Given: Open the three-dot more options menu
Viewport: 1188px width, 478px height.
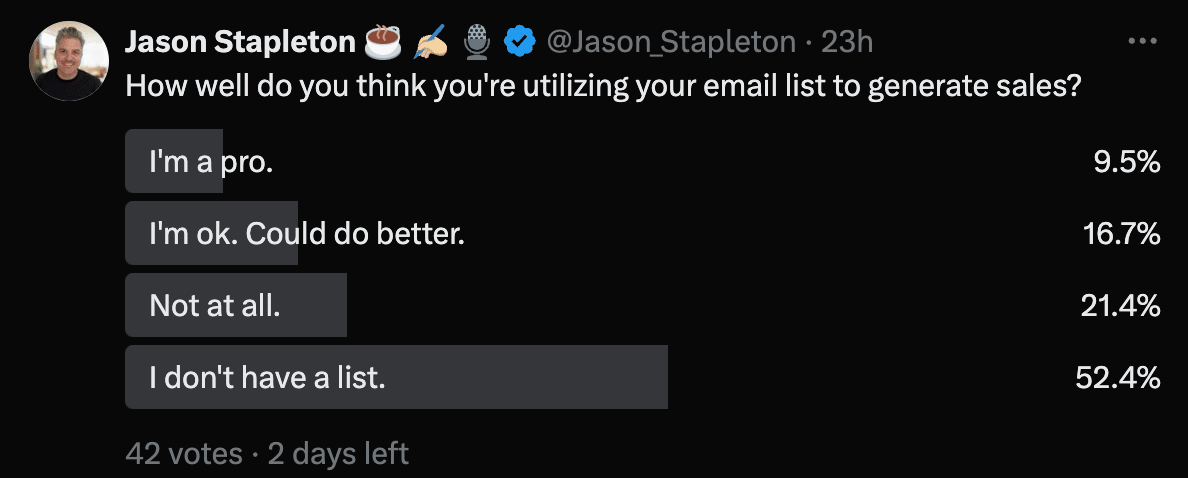Looking at the screenshot, I should point(1143,42).
